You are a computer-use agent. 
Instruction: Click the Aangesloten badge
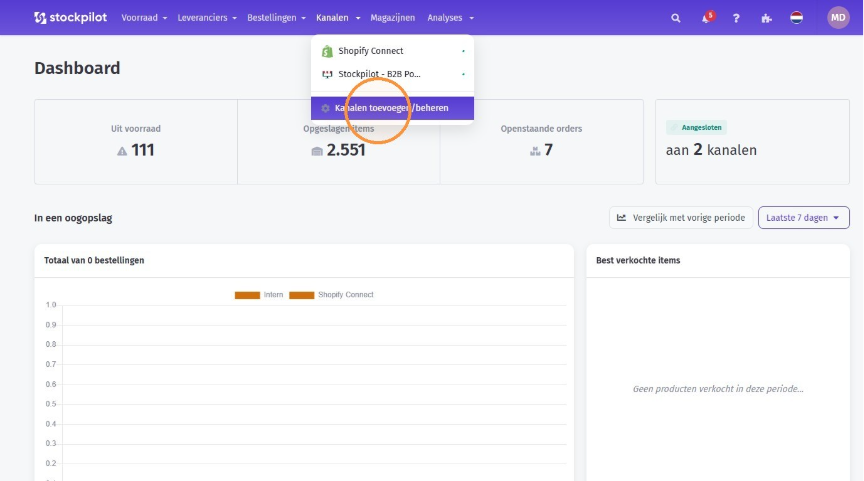pos(696,127)
